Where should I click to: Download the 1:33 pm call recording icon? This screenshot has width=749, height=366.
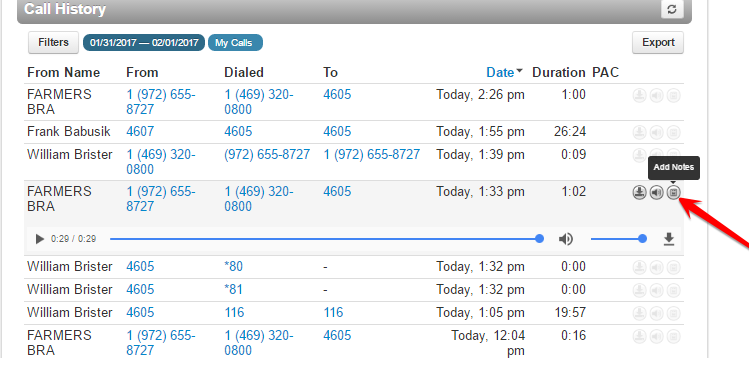pyautogui.click(x=640, y=193)
